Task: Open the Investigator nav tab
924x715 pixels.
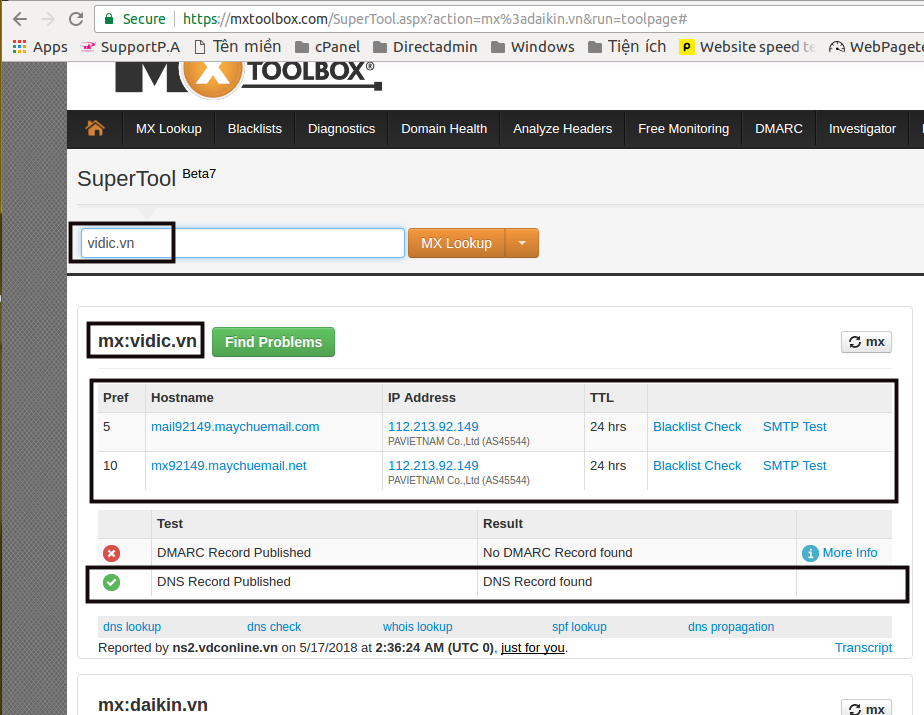Action: click(862, 128)
